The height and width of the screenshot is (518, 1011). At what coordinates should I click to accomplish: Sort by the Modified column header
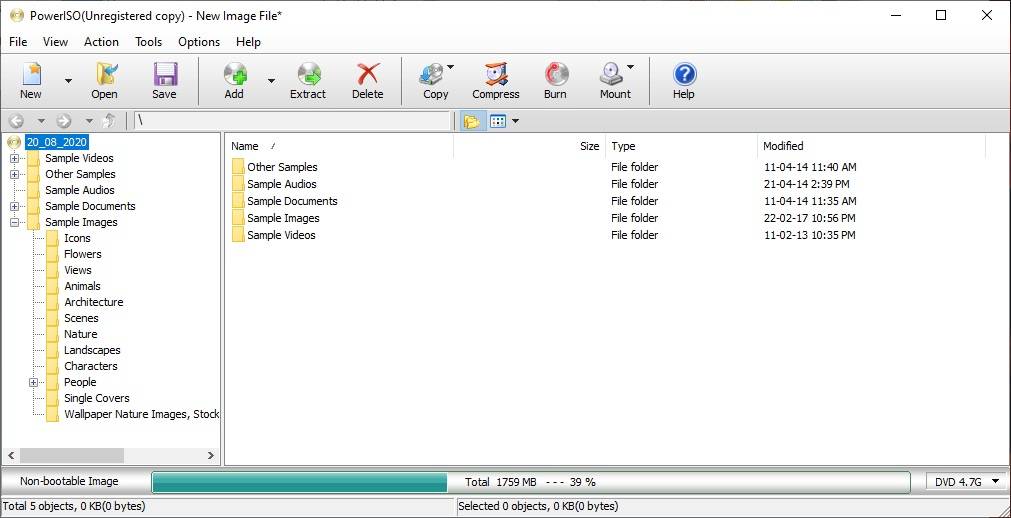click(871, 146)
